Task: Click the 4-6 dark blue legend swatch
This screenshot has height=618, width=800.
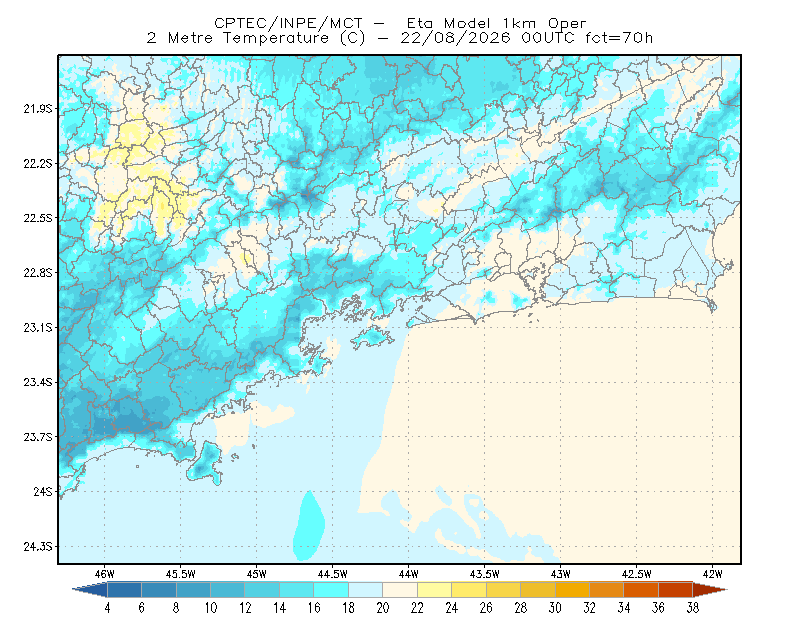Action: click(124, 589)
